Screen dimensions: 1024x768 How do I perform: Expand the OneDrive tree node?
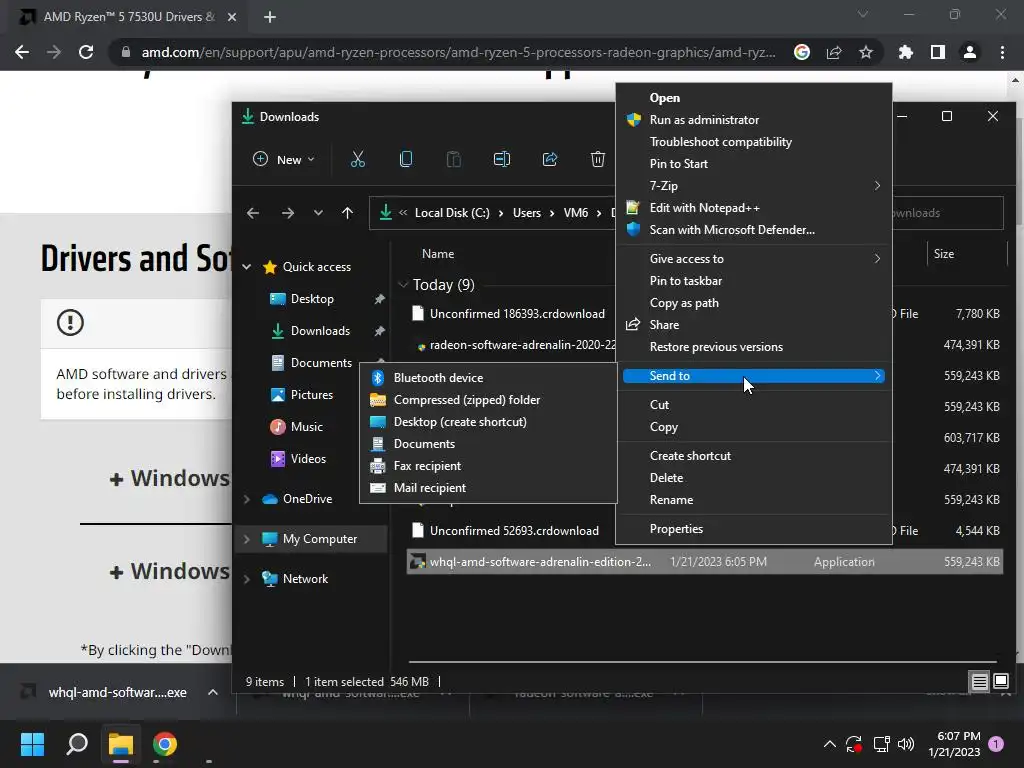coord(247,499)
